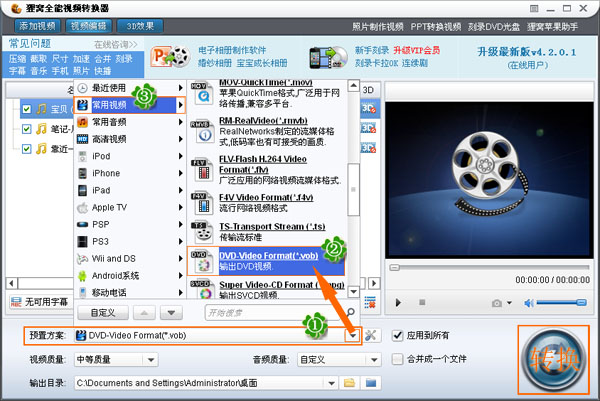Click the 添加视频 add video button
This screenshot has width=600, height=401.
click(x=38, y=26)
